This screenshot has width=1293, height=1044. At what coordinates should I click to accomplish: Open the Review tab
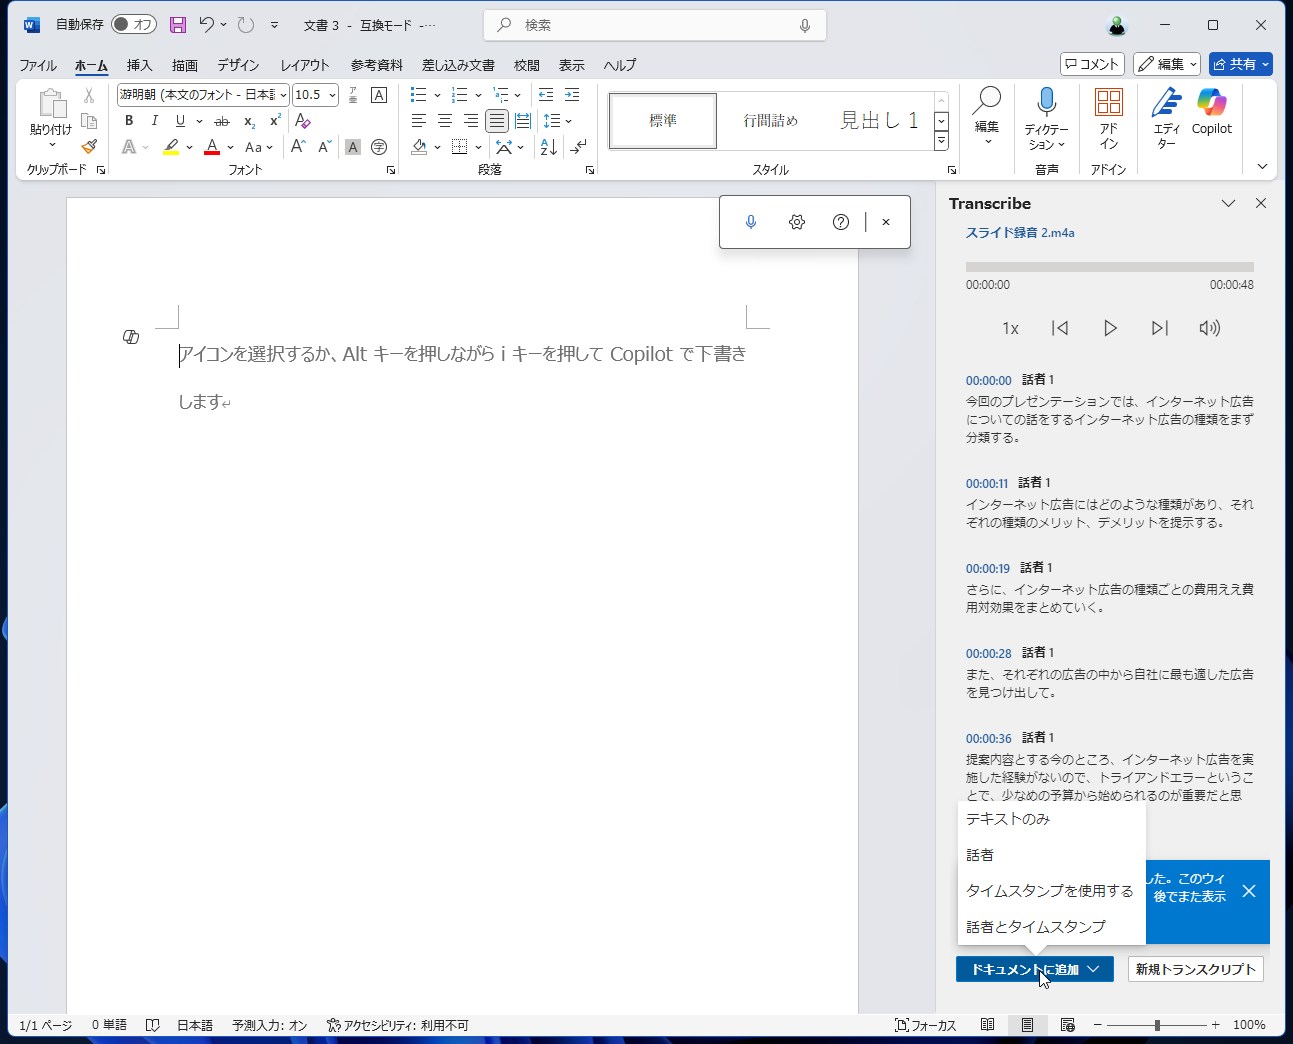pos(527,65)
